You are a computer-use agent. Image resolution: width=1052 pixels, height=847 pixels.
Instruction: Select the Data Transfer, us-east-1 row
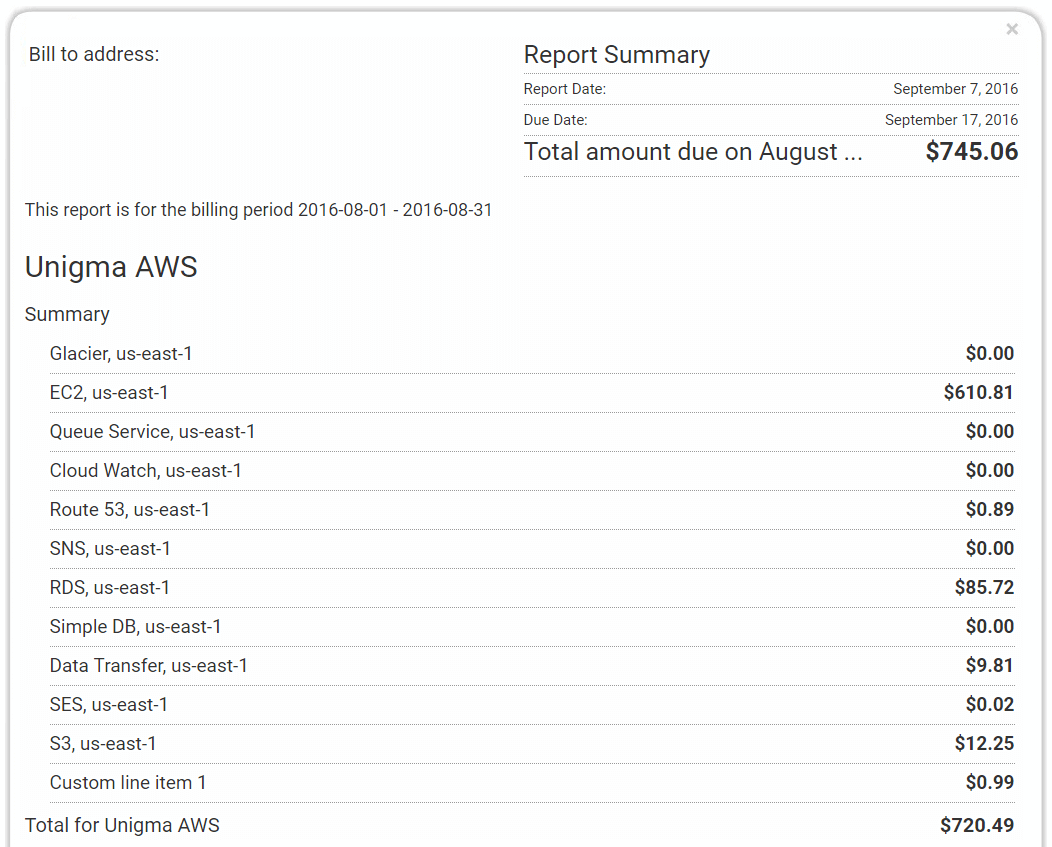(532, 665)
